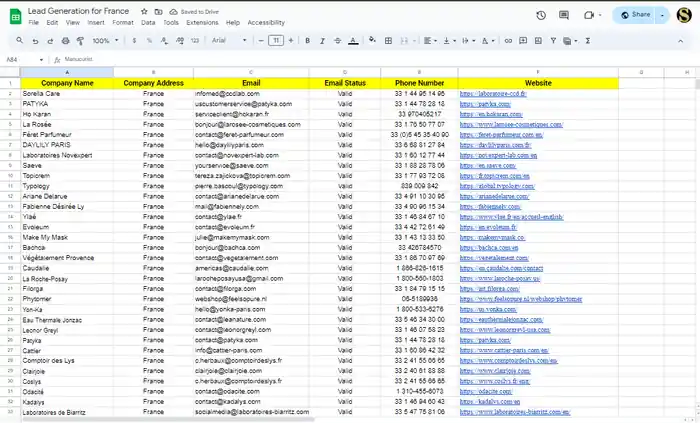Open the La Rosée website link

tap(511, 124)
